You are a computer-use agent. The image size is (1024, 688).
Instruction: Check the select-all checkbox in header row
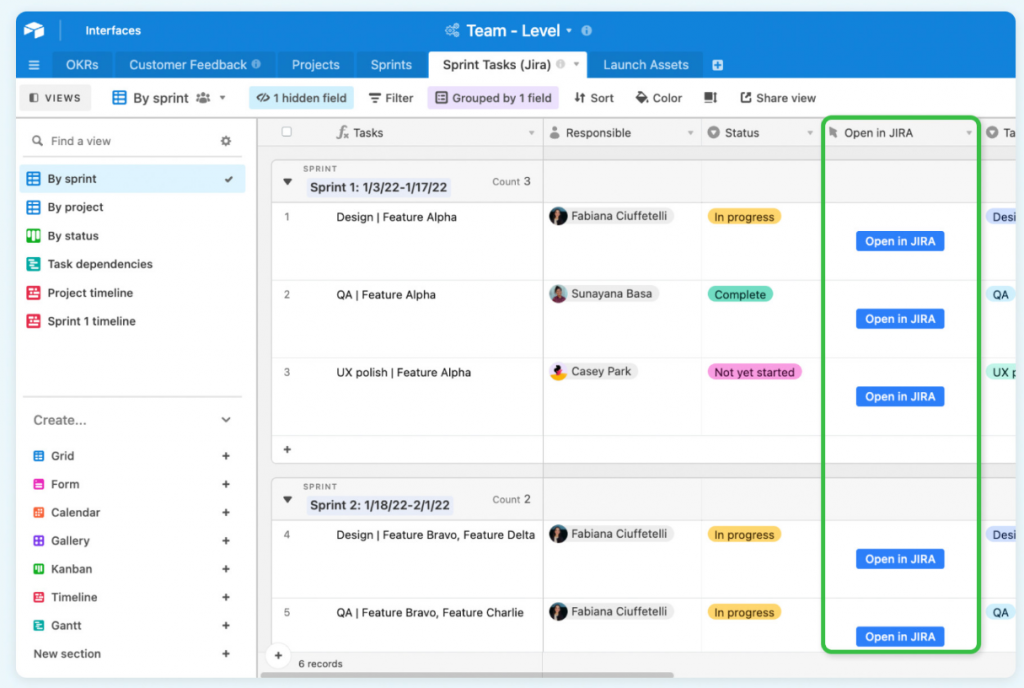point(287,132)
